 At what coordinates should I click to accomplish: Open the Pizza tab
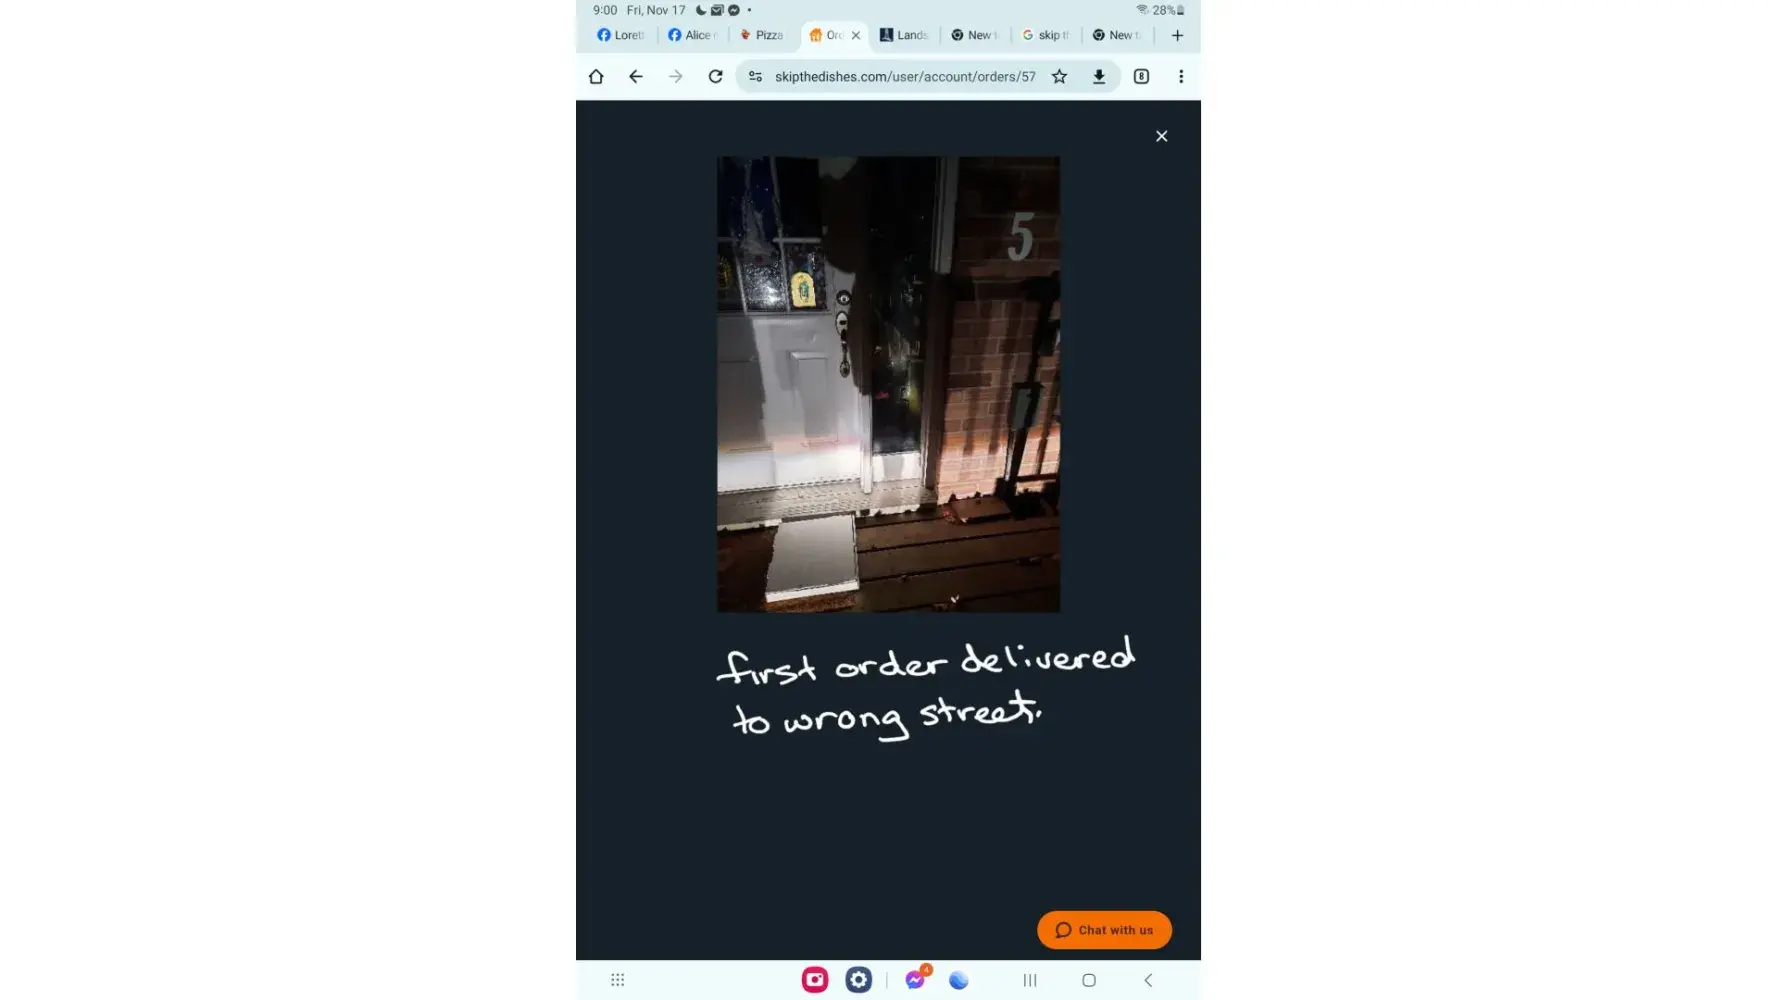(x=762, y=35)
